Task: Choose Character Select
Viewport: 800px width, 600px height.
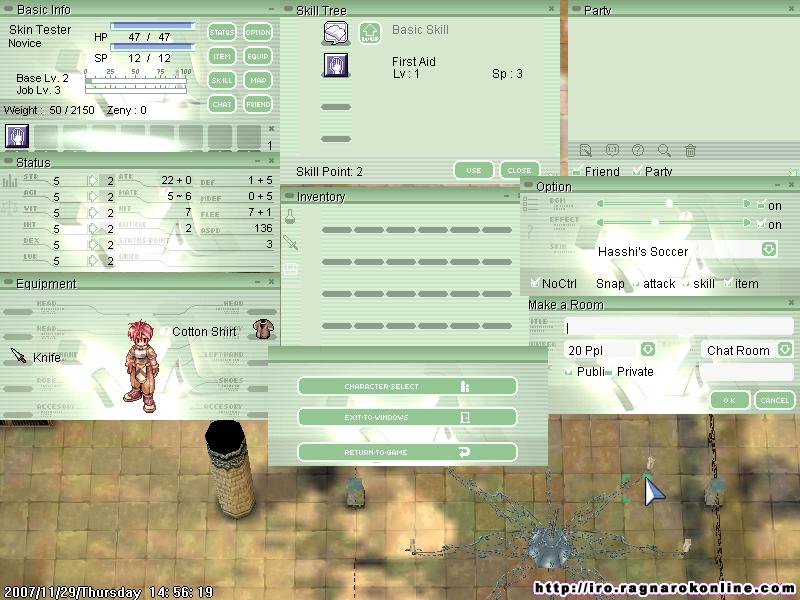Action: (407, 386)
